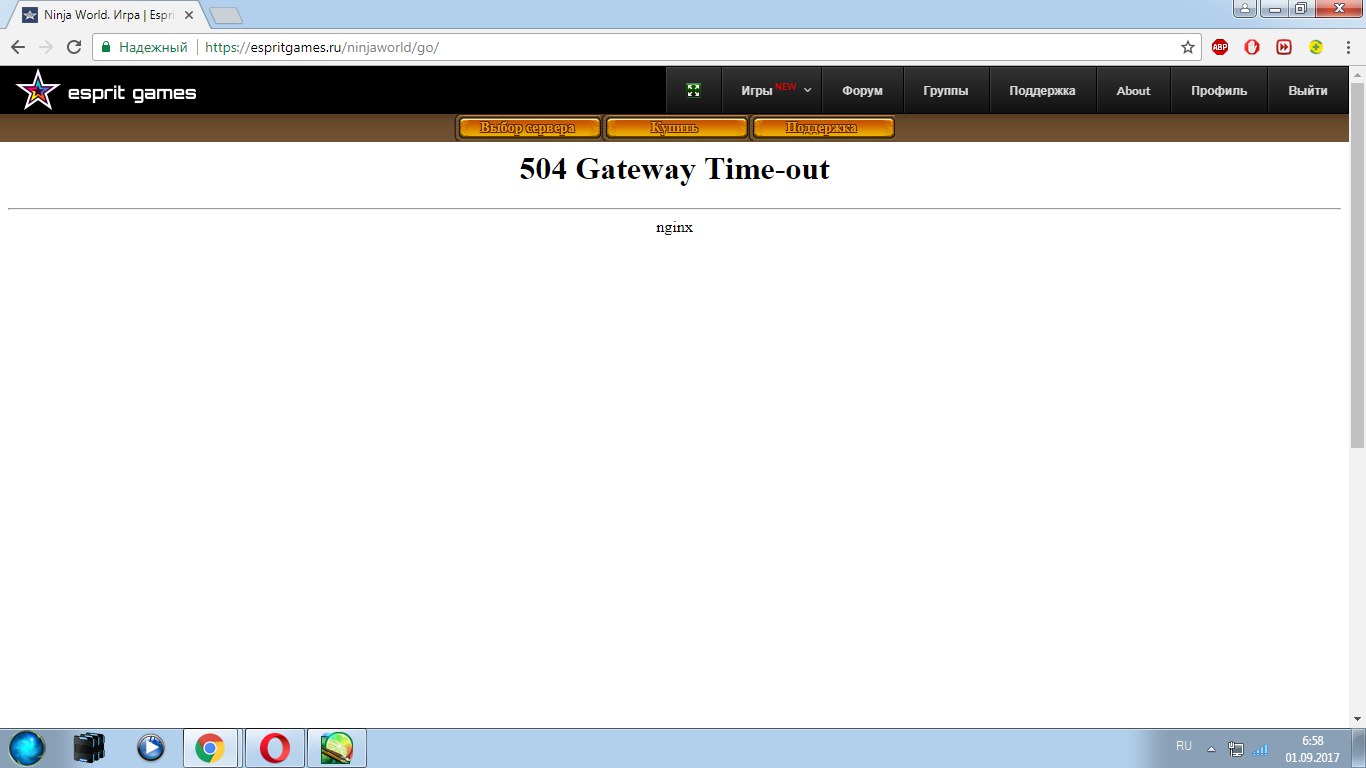Click the green fullscreen icon in site header

point(694,91)
